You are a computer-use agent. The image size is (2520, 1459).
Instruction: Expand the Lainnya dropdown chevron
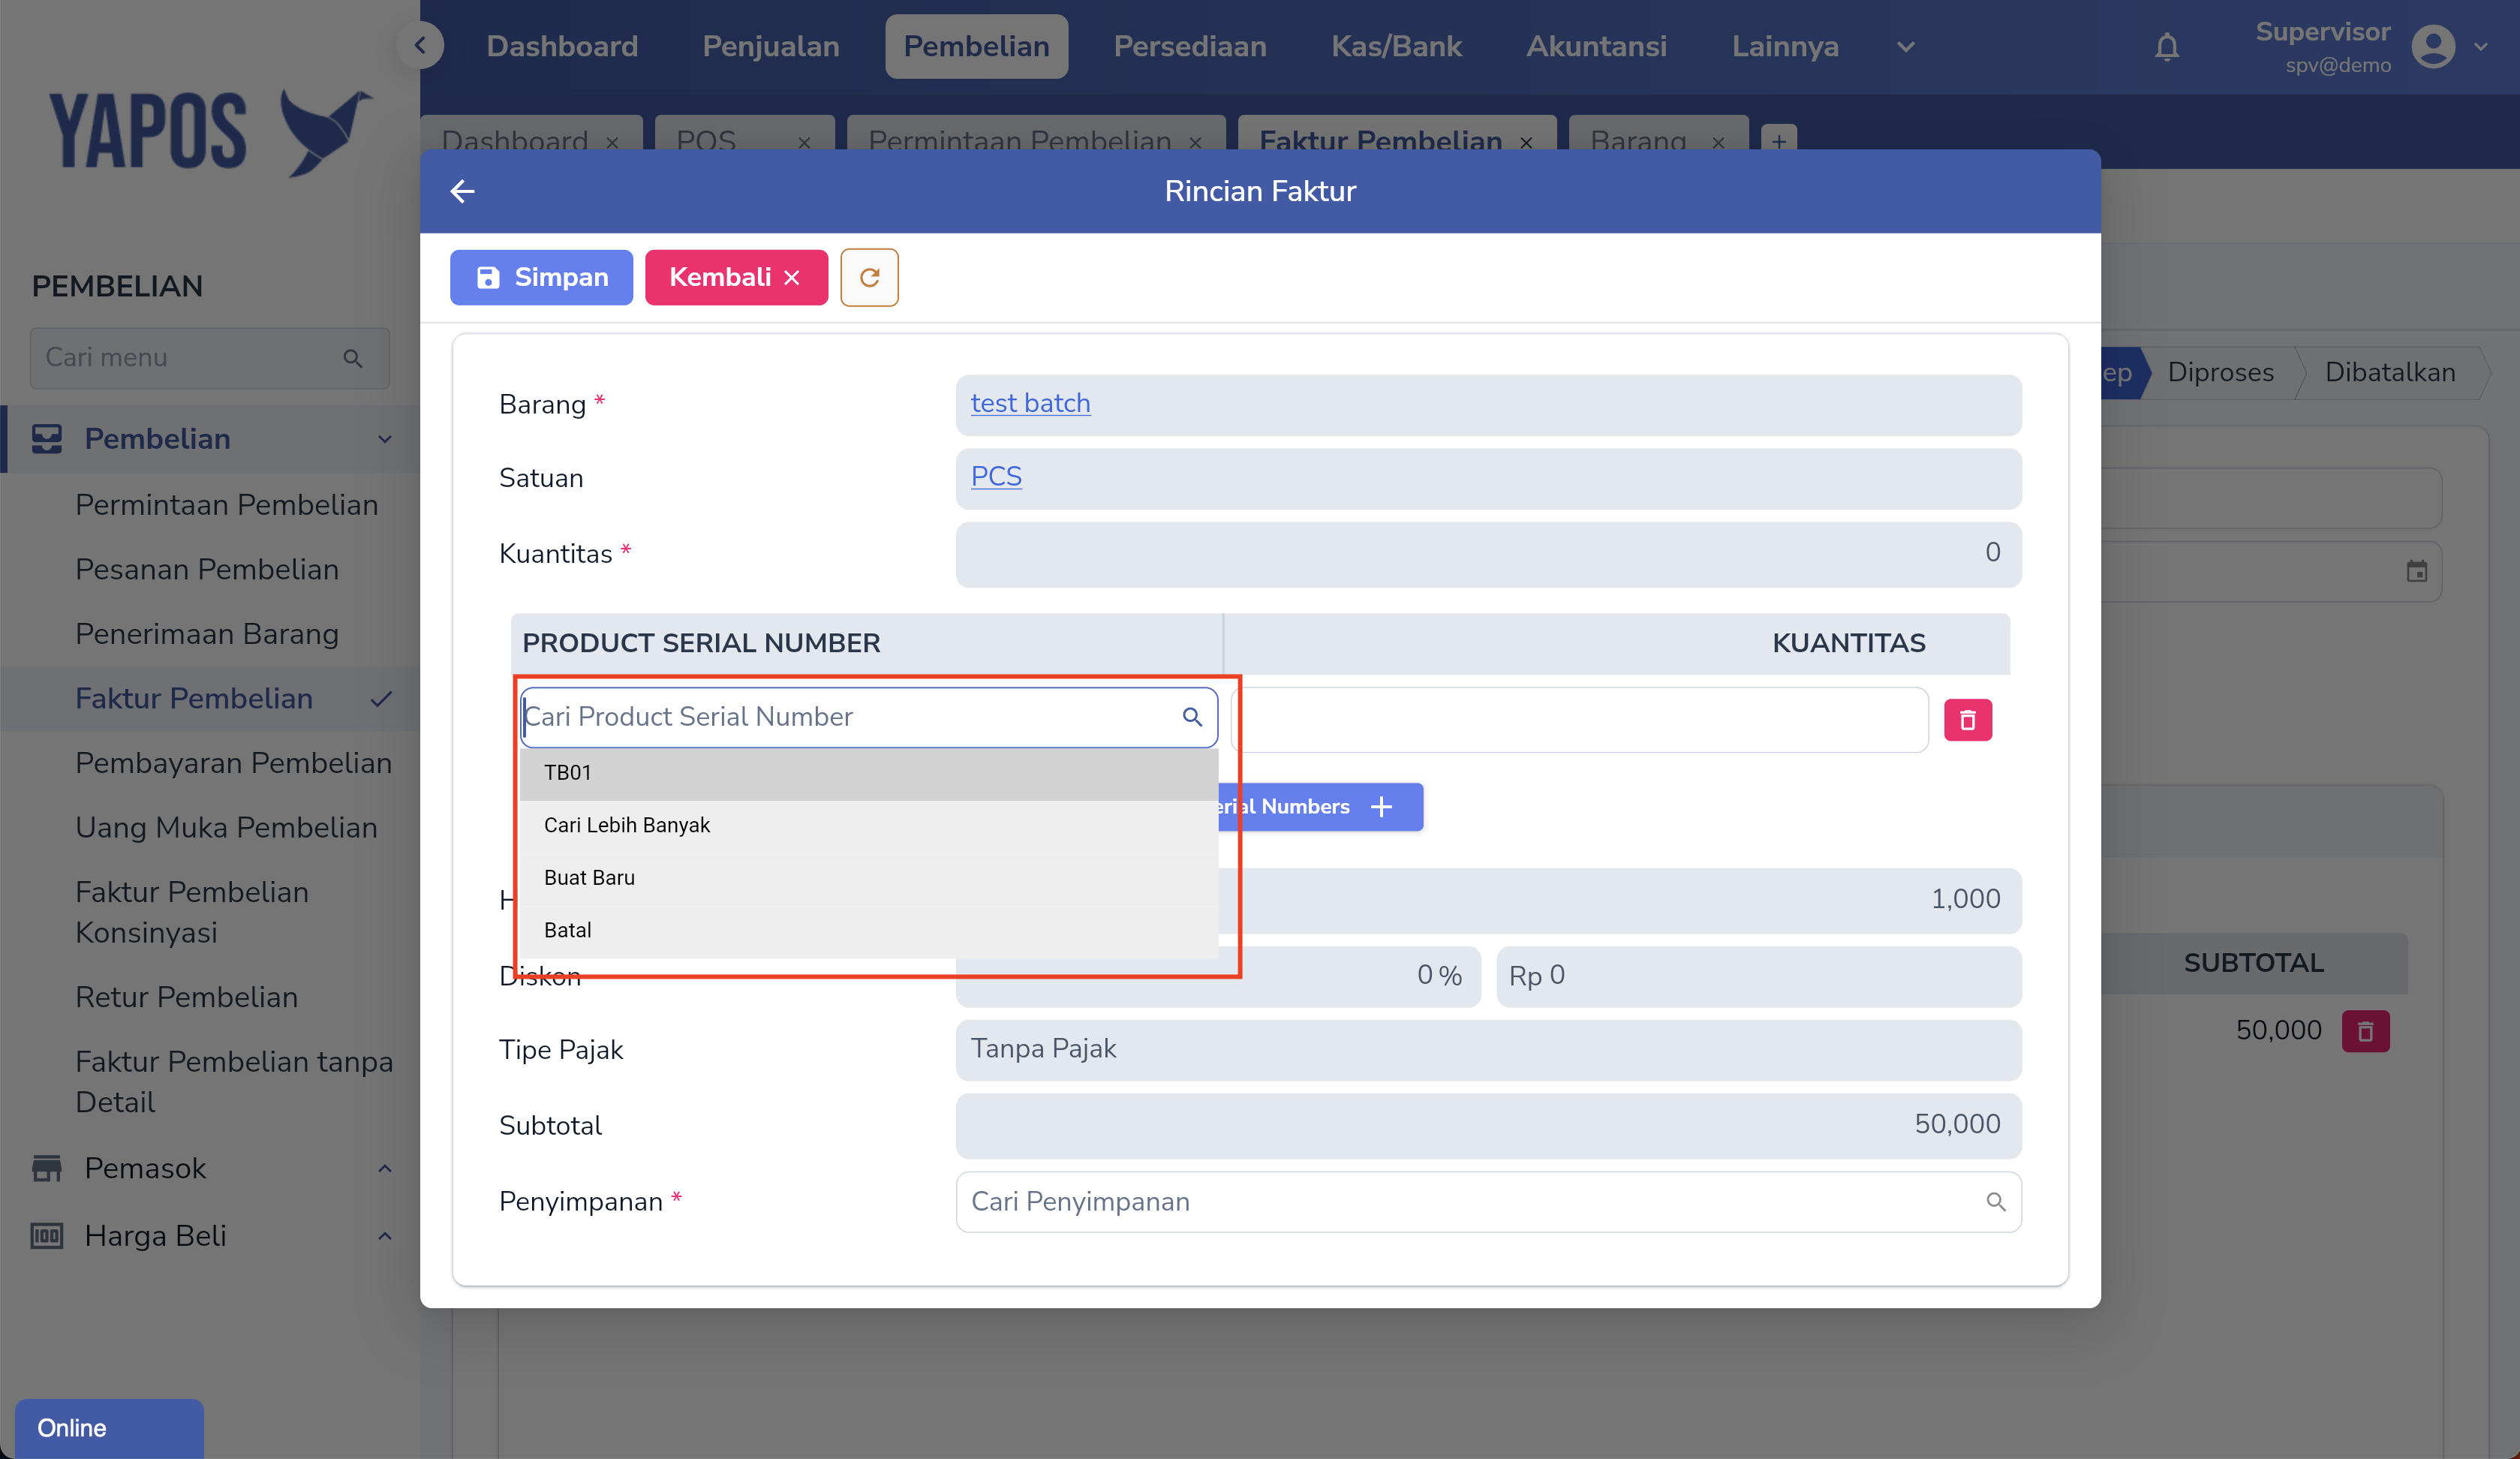point(1905,47)
